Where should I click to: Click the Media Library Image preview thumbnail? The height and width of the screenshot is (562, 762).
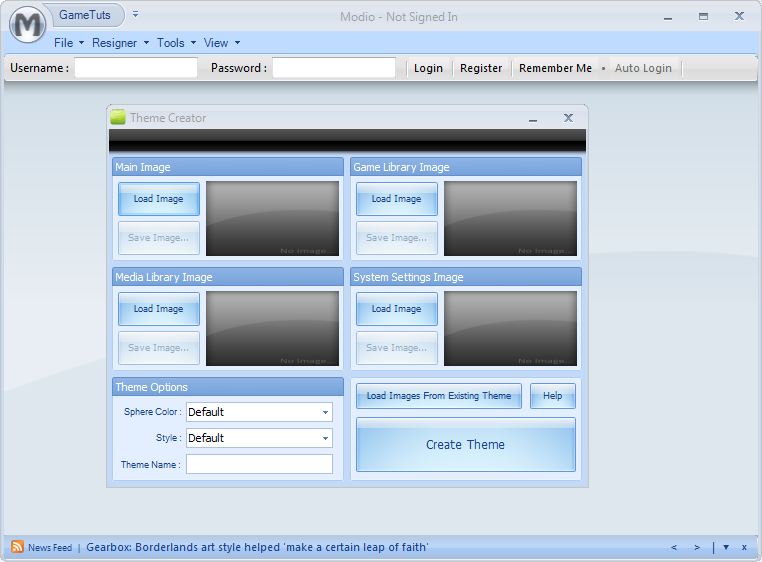click(x=272, y=328)
